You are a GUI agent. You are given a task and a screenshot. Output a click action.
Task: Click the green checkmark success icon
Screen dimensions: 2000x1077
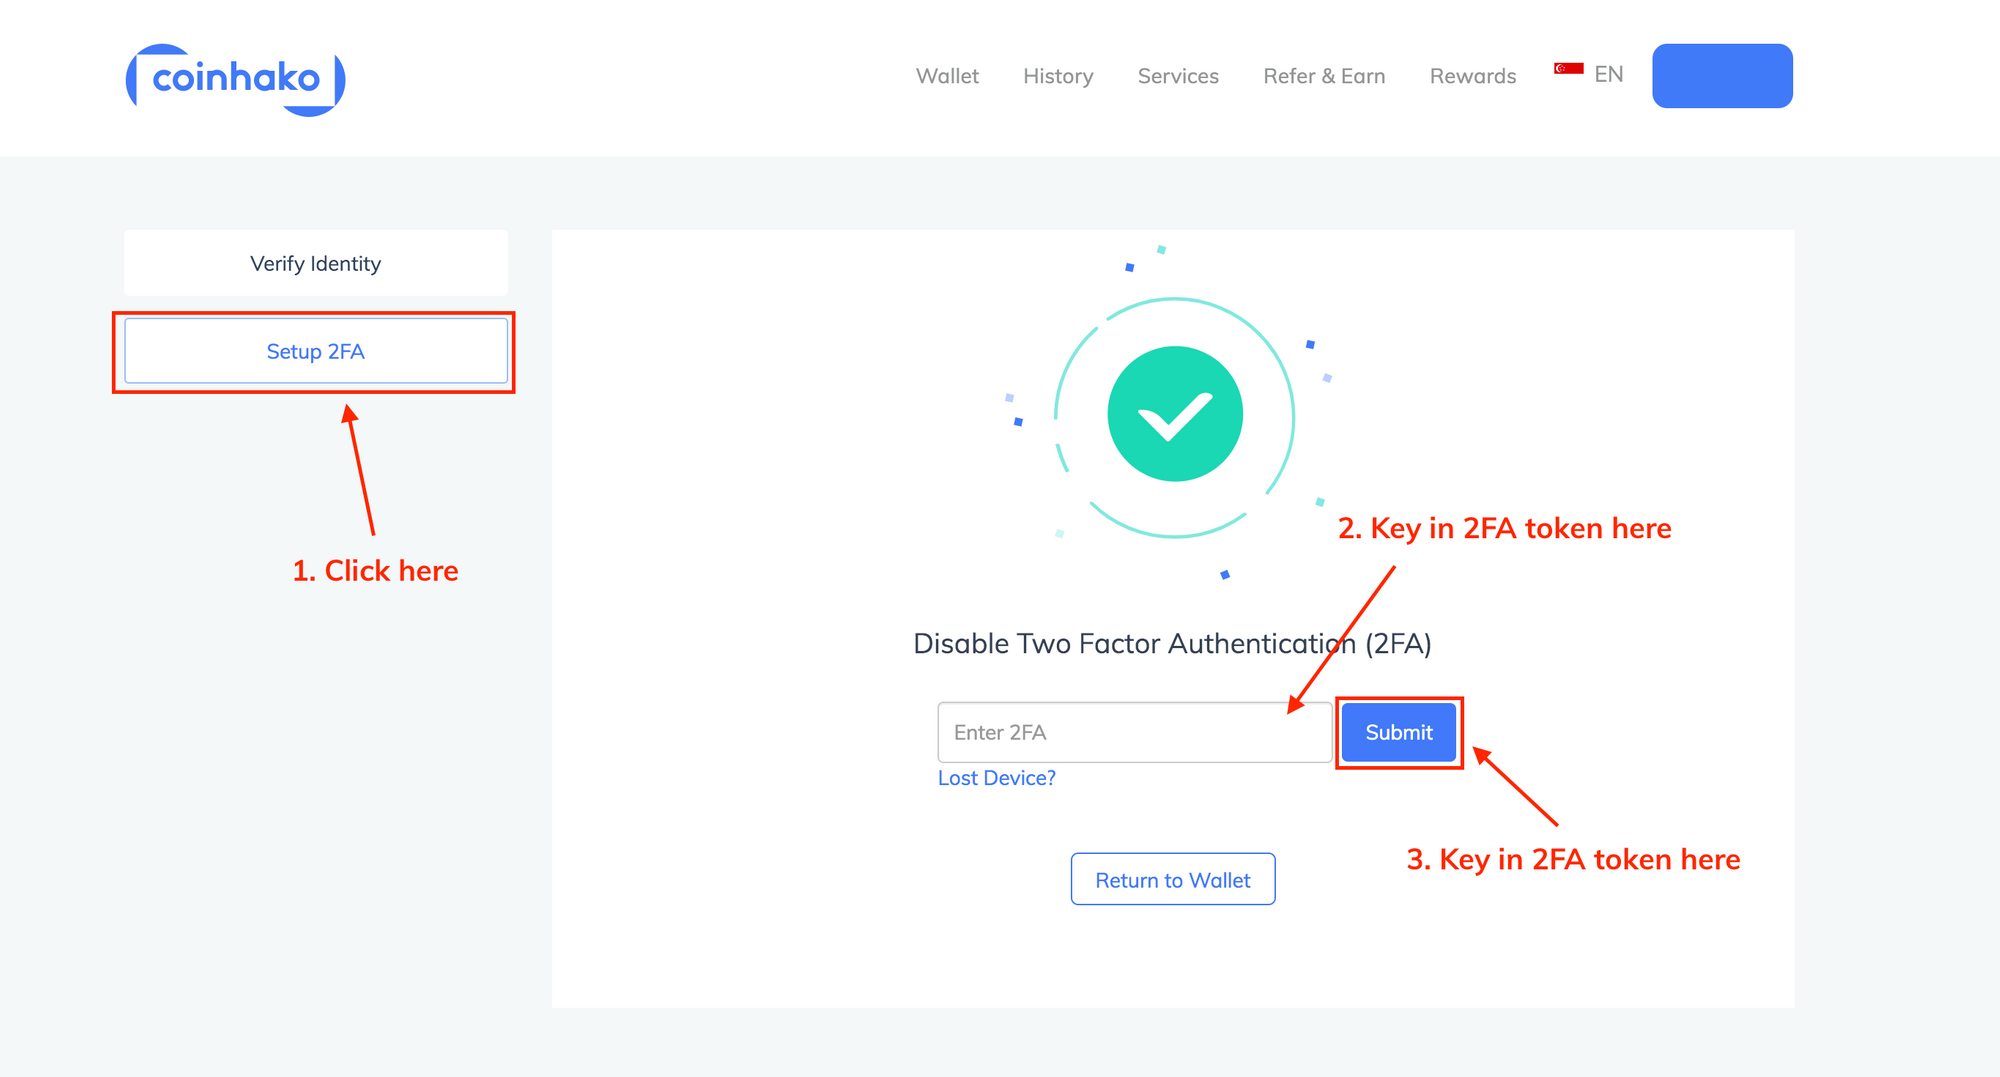[x=1175, y=414]
